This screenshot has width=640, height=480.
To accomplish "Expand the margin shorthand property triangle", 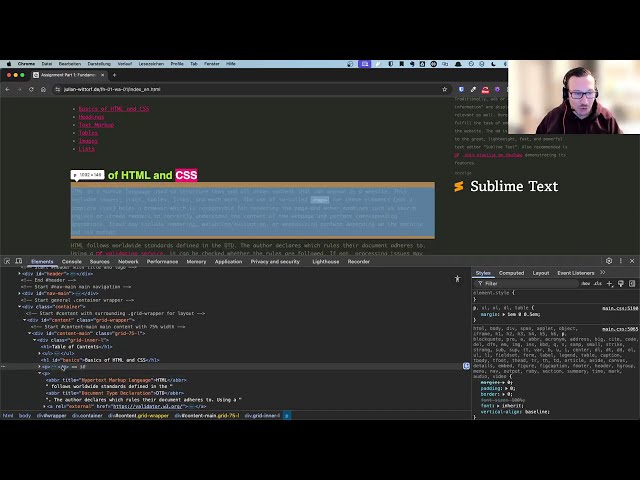I will pos(502,315).
